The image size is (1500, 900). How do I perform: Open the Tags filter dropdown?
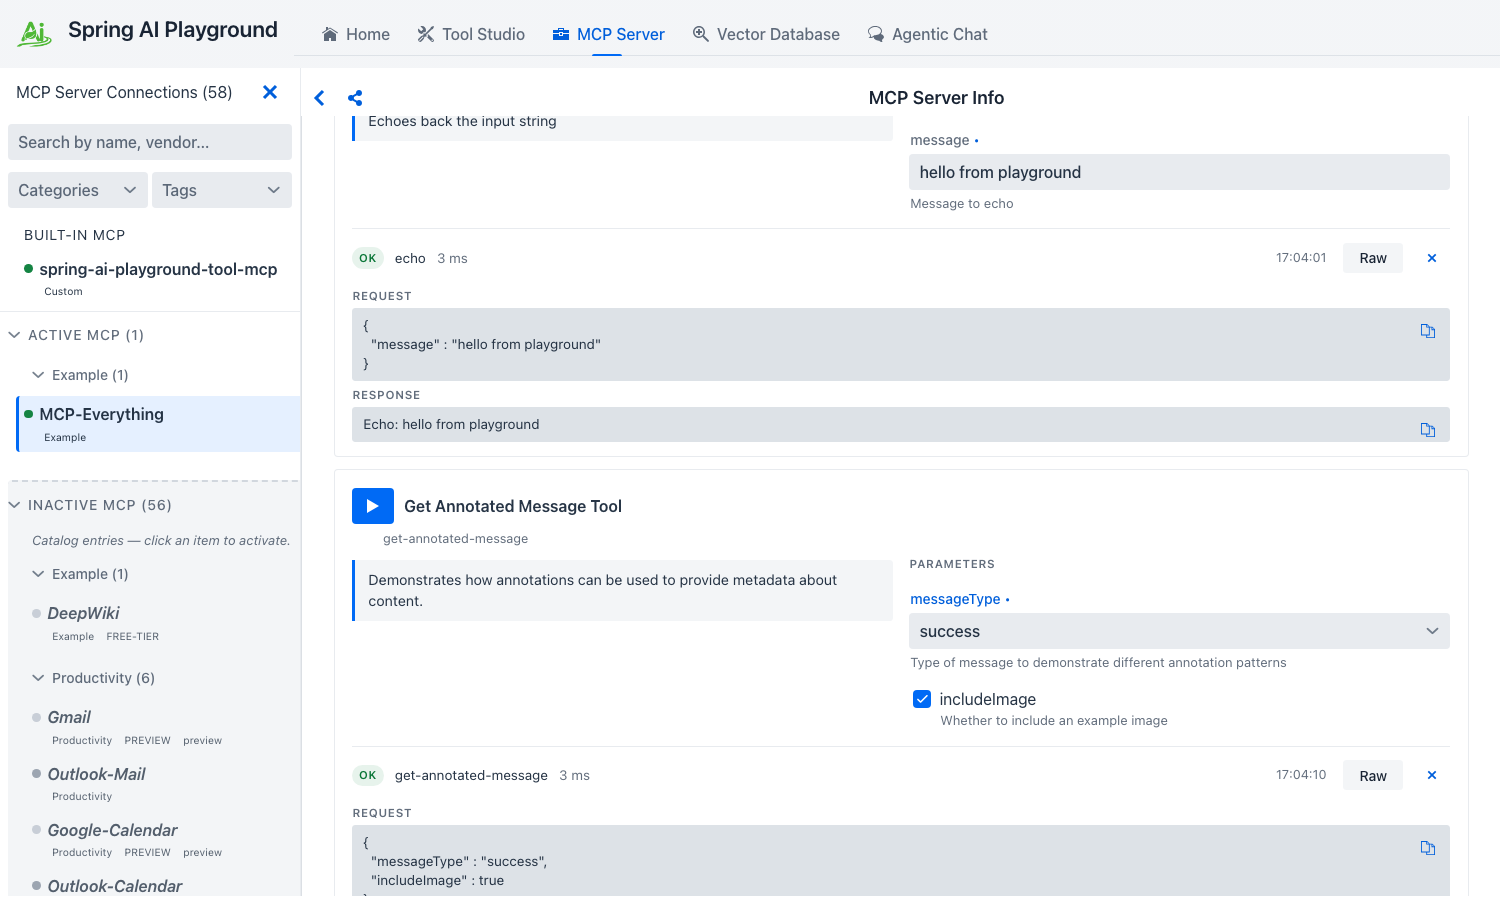222,190
